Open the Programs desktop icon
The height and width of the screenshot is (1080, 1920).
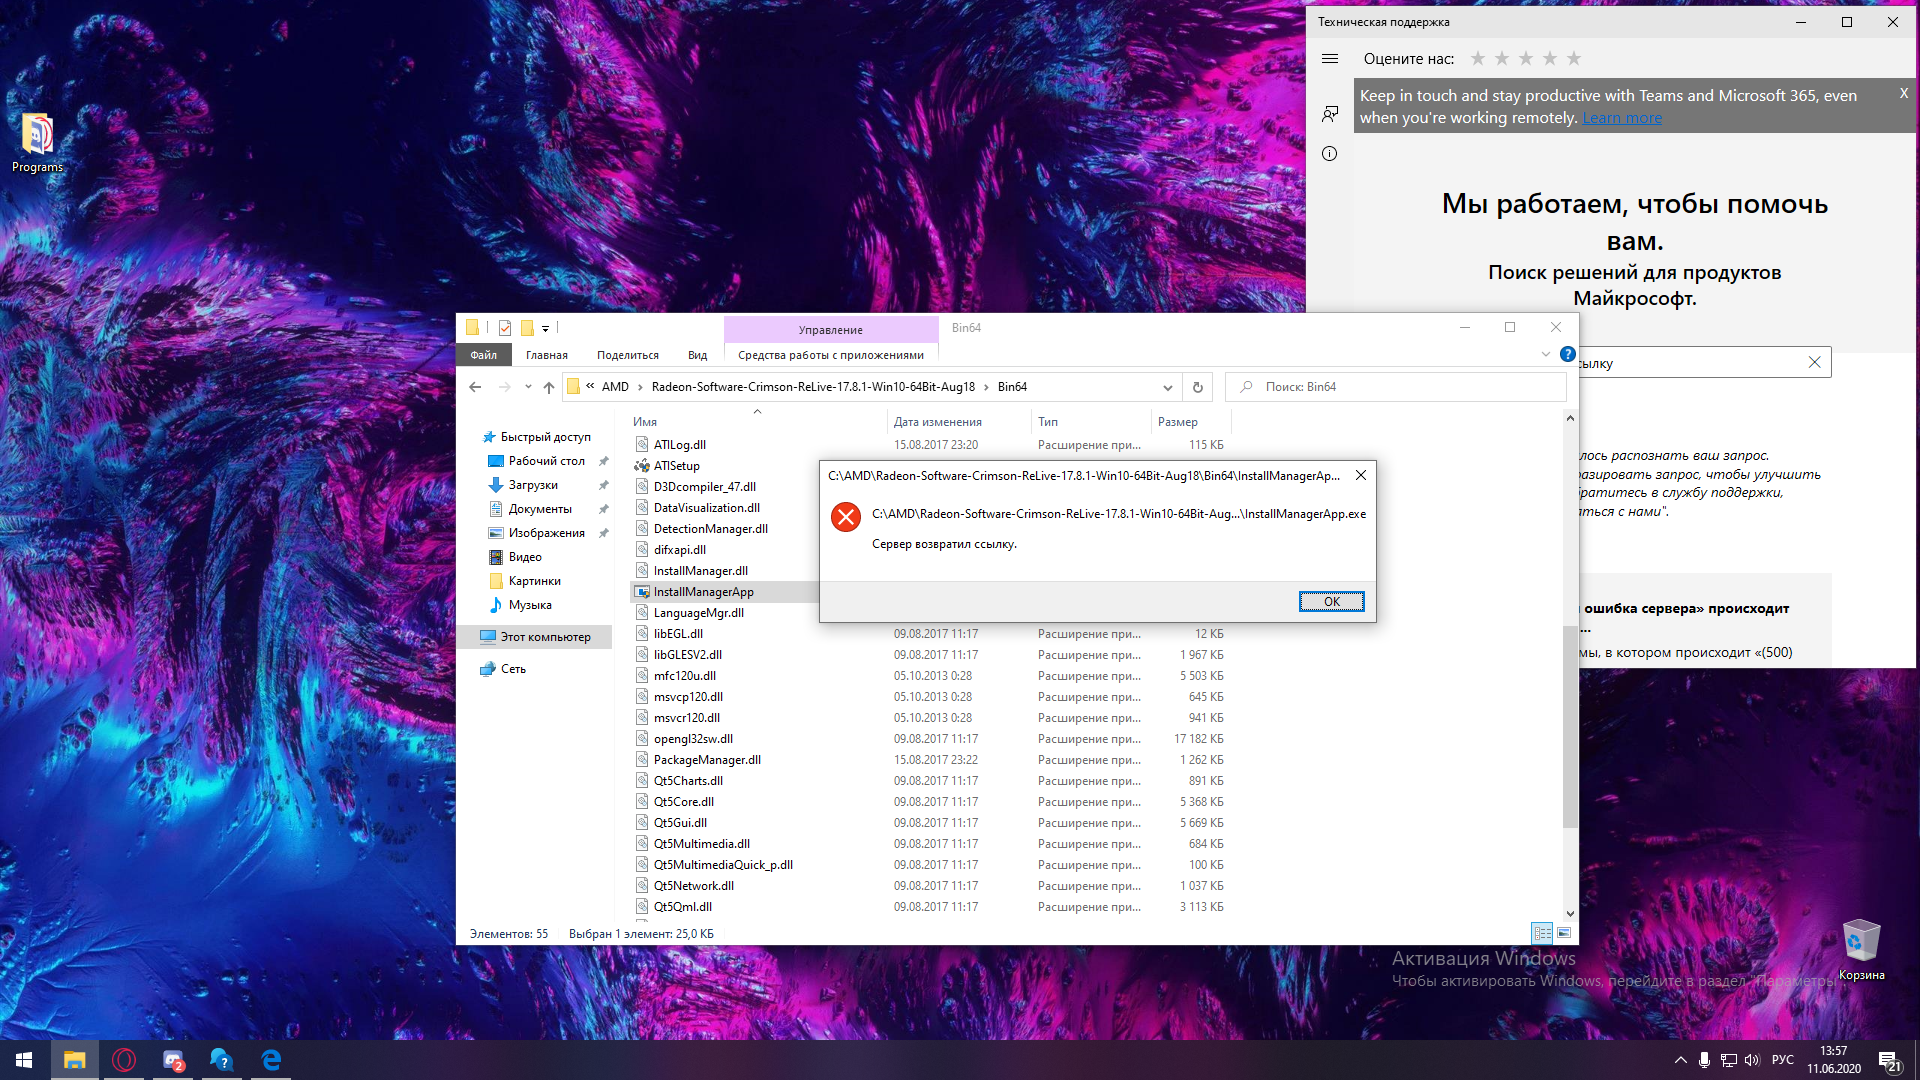[37, 143]
